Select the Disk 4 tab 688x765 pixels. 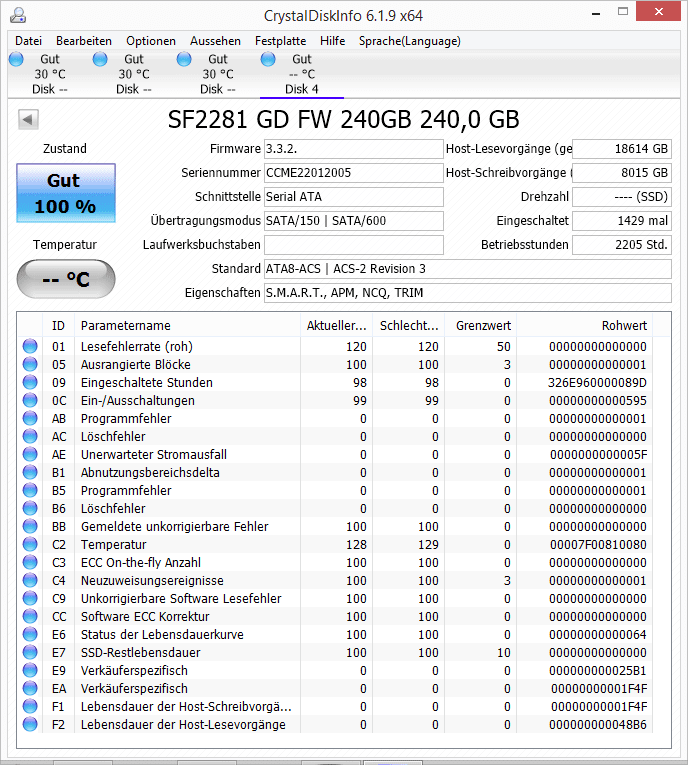302,74
